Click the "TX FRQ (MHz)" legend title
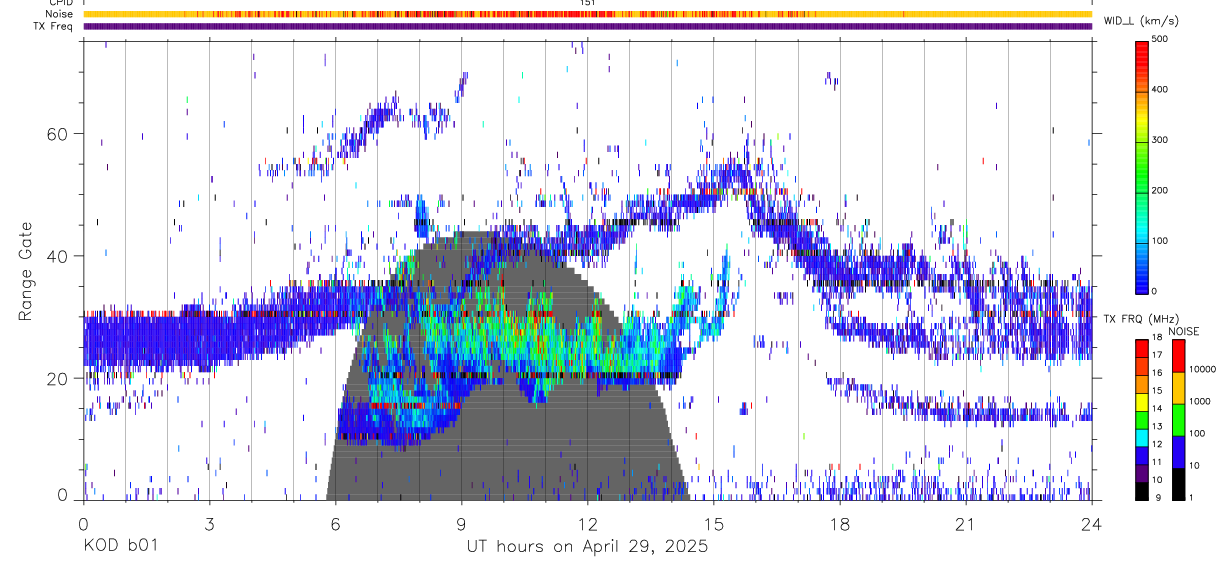Screen dimensions: 1228x567 [1141, 319]
